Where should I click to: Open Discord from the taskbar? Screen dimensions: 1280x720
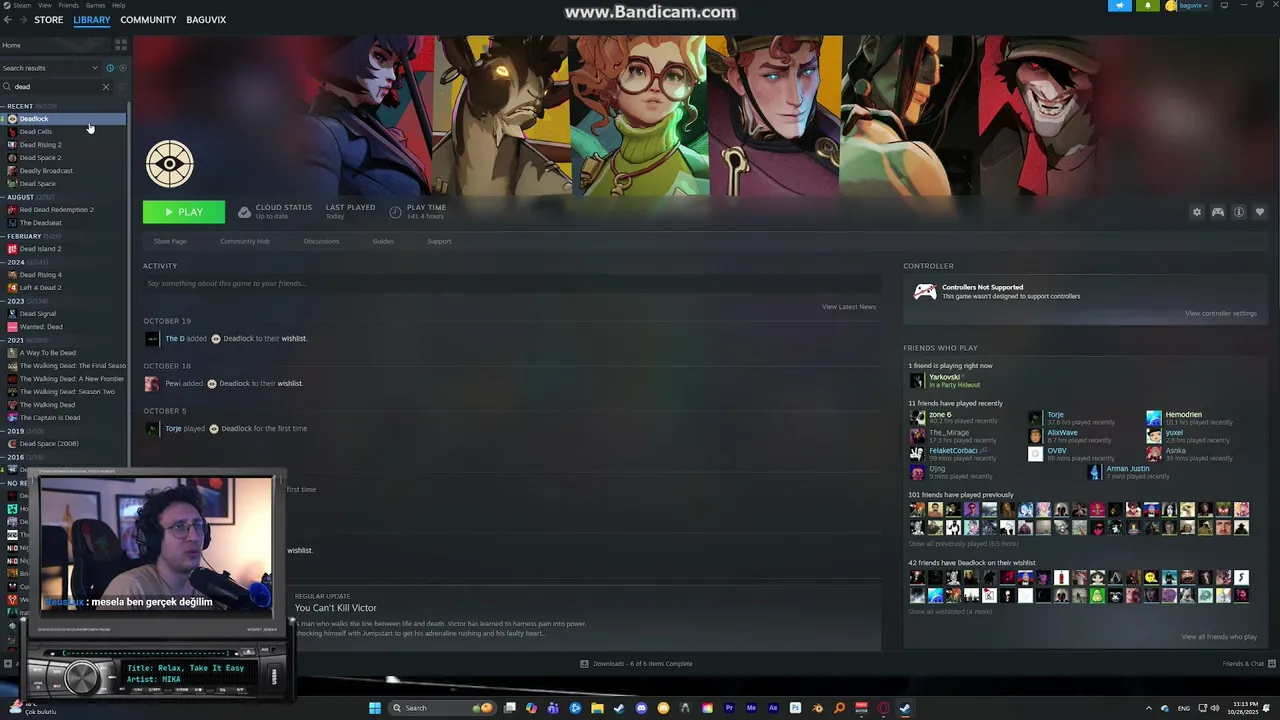pyautogui.click(x=641, y=708)
